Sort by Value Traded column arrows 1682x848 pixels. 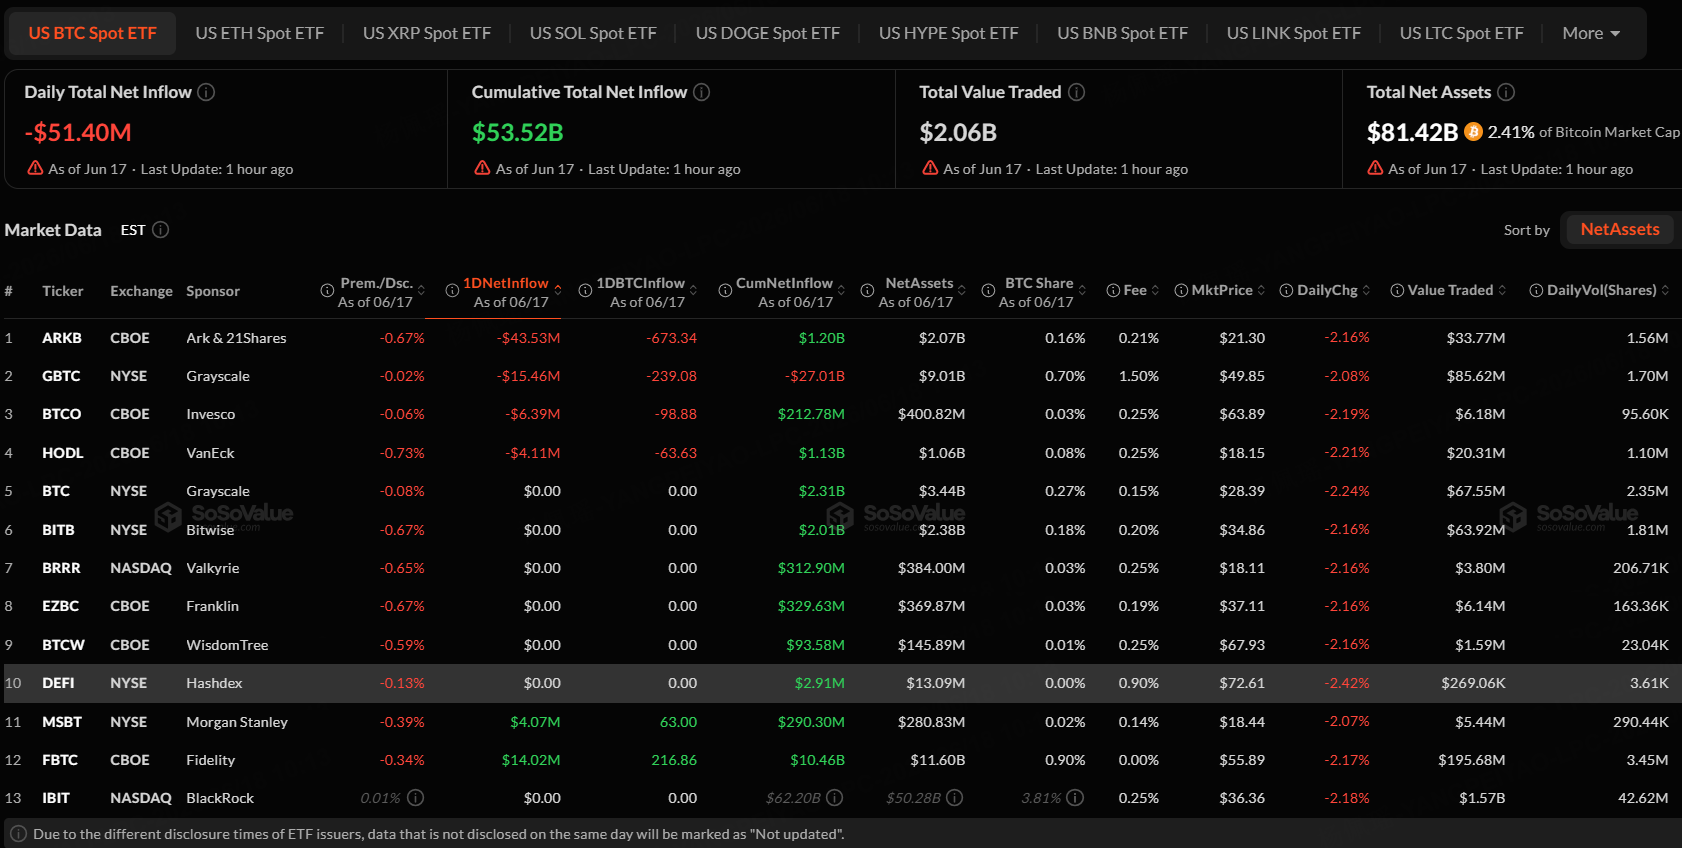(1502, 290)
